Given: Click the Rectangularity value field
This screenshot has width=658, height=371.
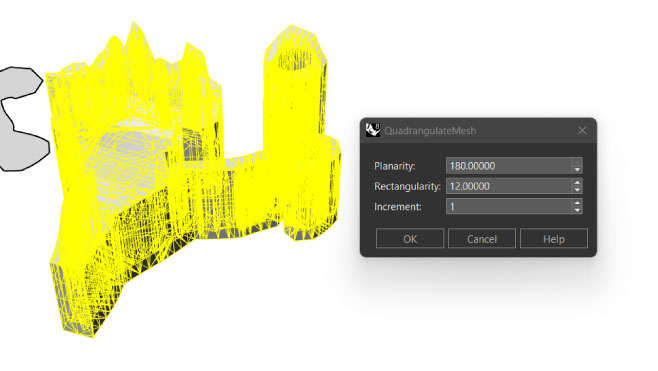Looking at the screenshot, I should click(x=509, y=186).
